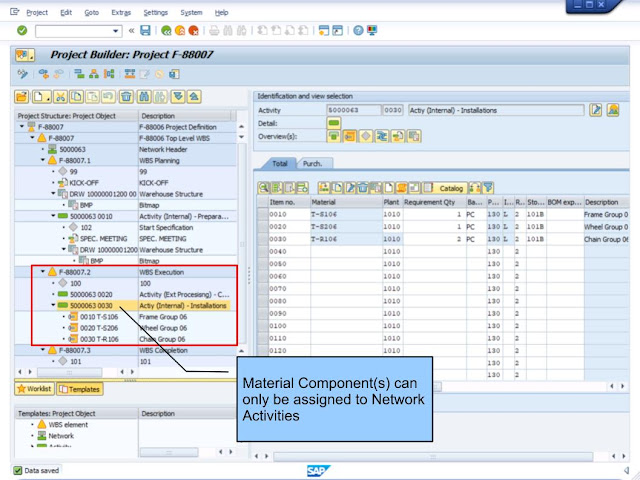Click the Find binoculars icon above tree

pyautogui.click(x=144, y=97)
